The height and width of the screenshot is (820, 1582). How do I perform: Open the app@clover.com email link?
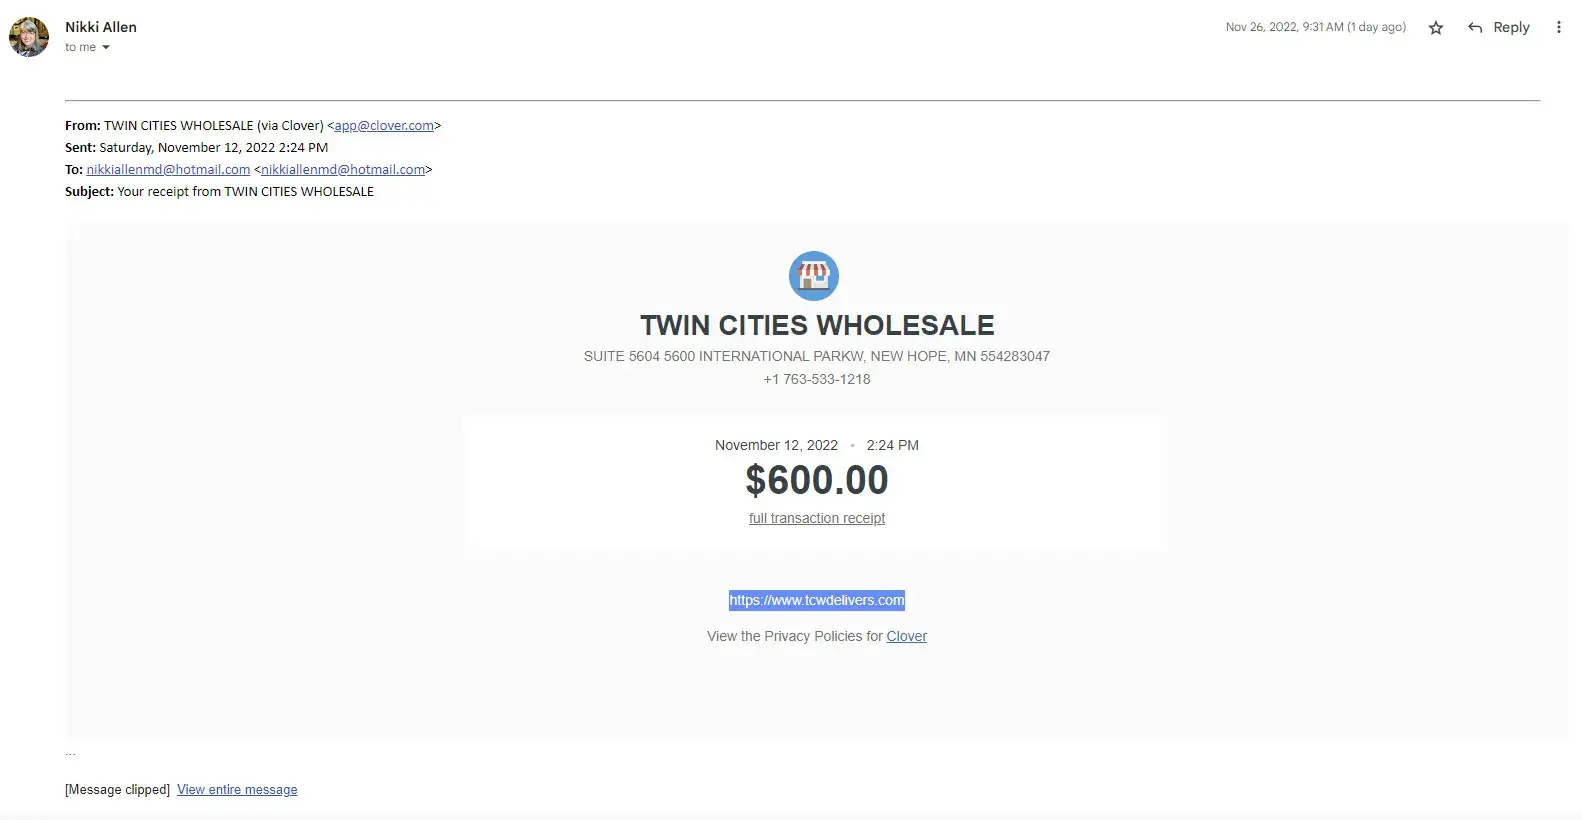pos(384,126)
